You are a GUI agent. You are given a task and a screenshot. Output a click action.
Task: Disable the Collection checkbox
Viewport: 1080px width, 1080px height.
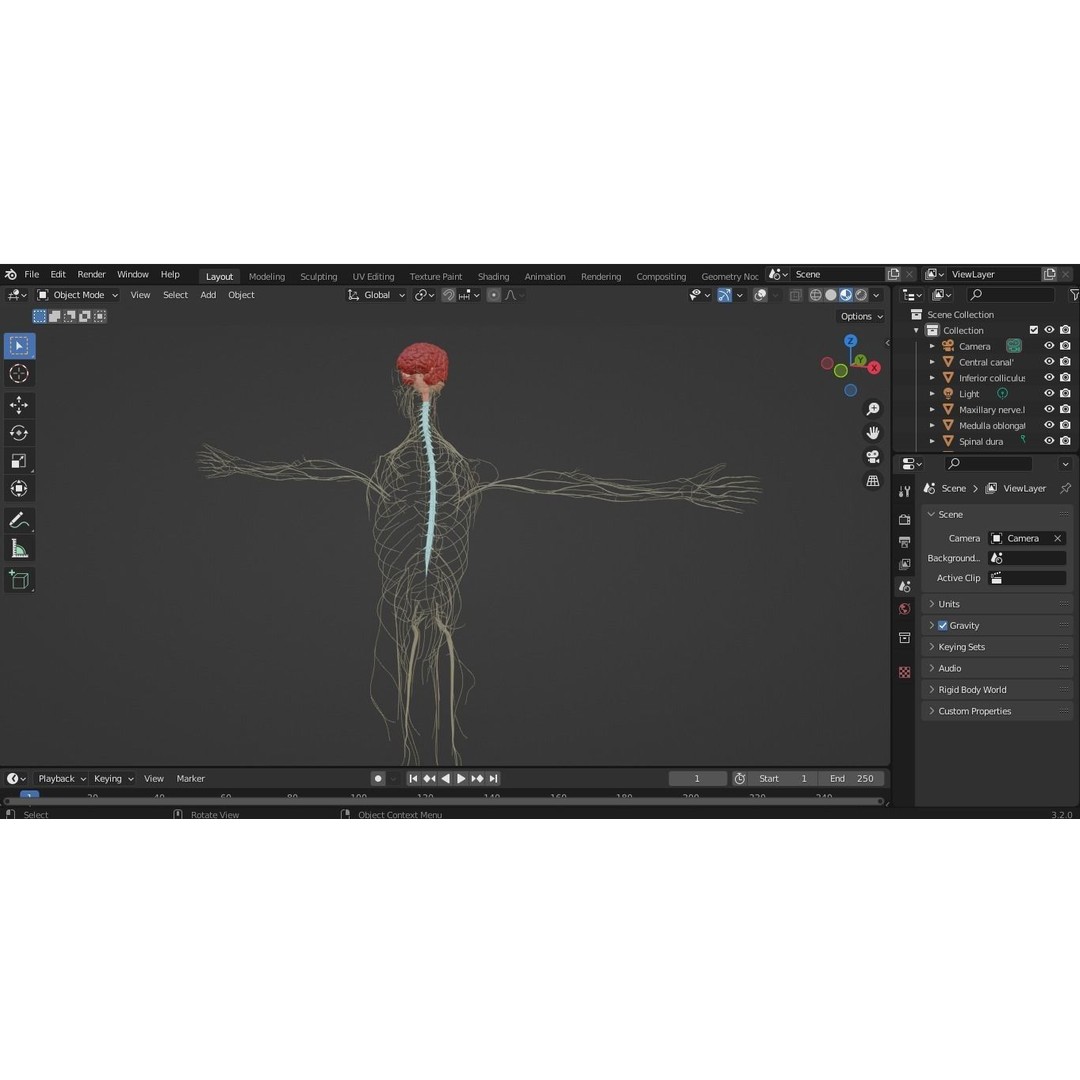[x=1034, y=330]
